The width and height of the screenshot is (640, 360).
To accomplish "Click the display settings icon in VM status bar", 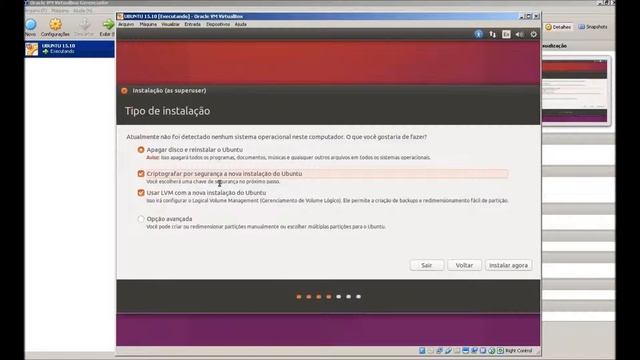I will 466,351.
